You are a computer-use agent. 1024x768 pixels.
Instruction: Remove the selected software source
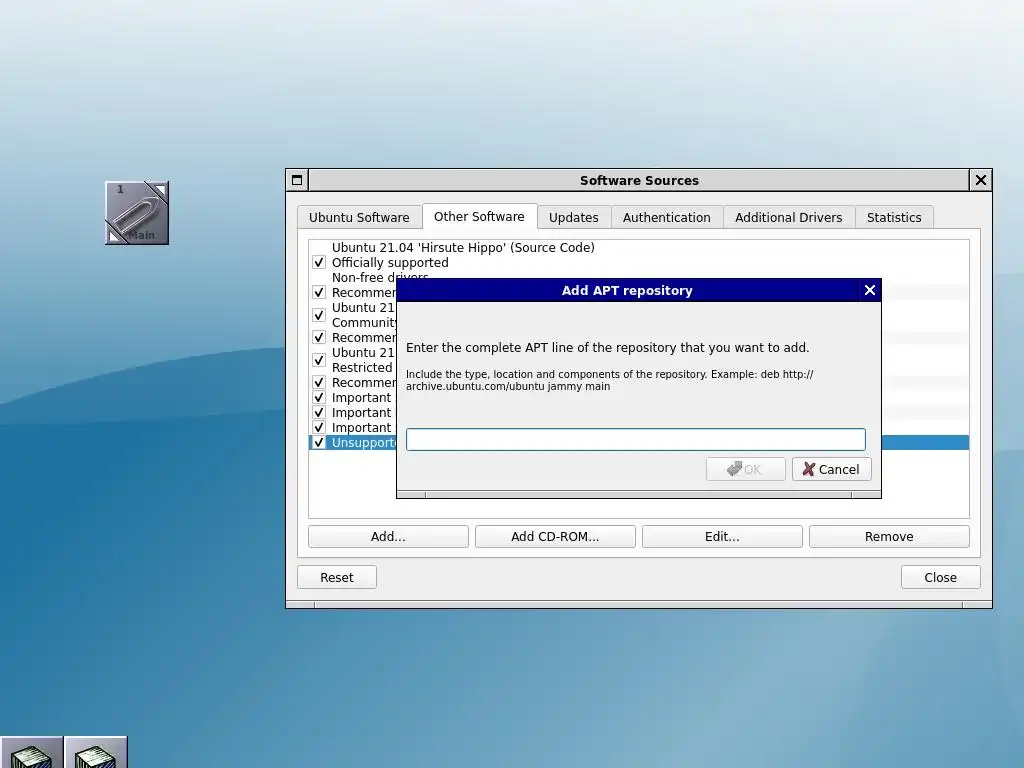889,536
